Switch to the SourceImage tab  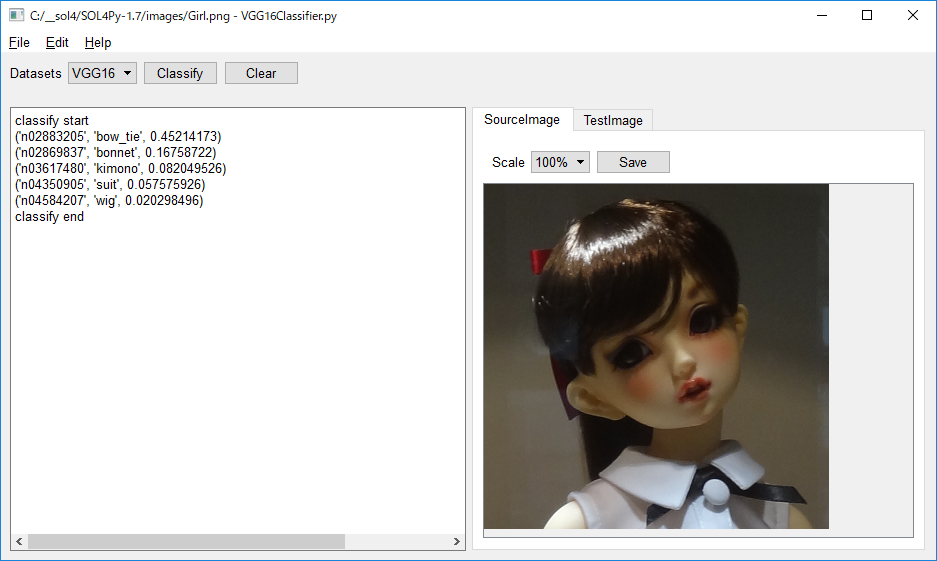pyautogui.click(x=522, y=119)
